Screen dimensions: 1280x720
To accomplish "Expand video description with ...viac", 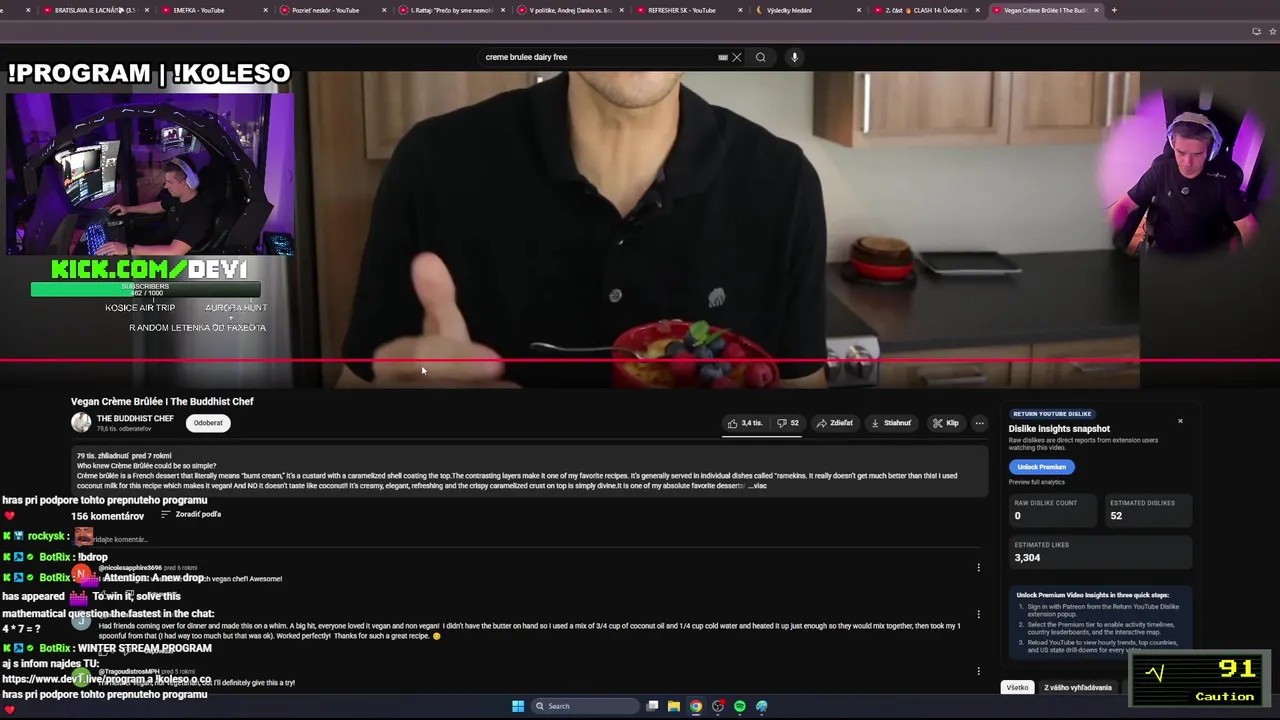I will (759, 486).
